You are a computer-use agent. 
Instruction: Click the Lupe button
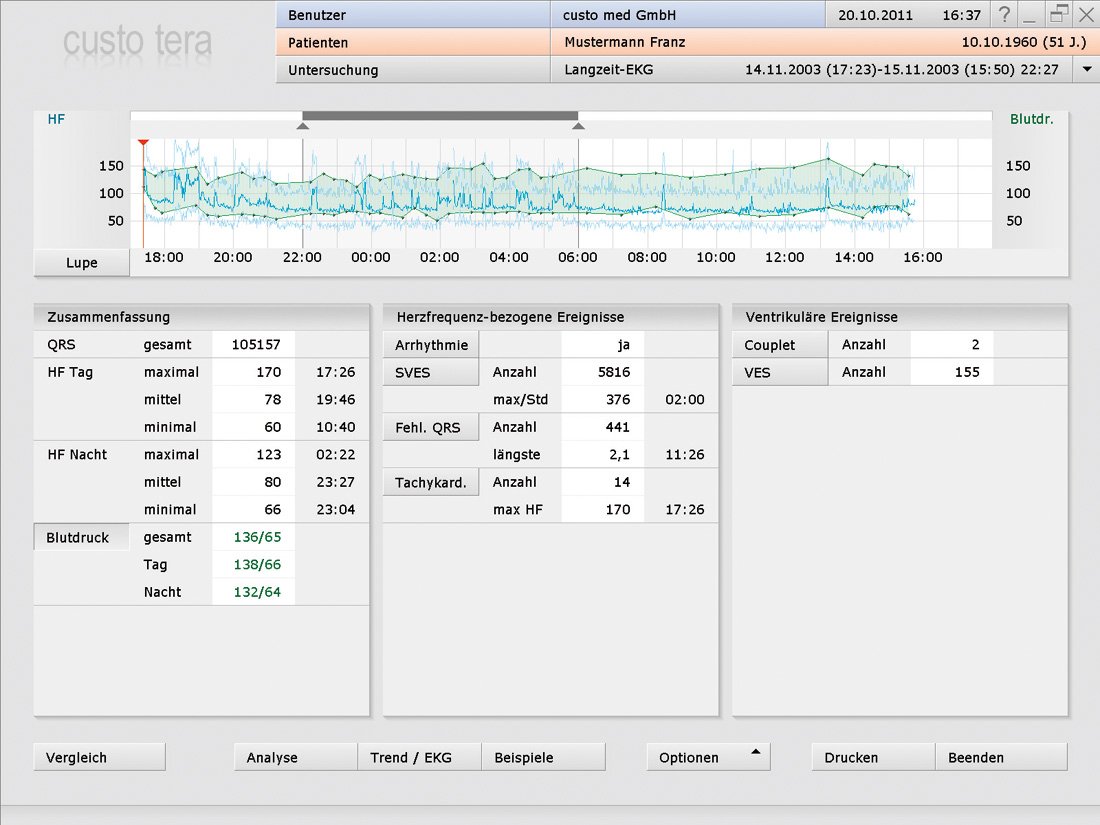click(82, 263)
